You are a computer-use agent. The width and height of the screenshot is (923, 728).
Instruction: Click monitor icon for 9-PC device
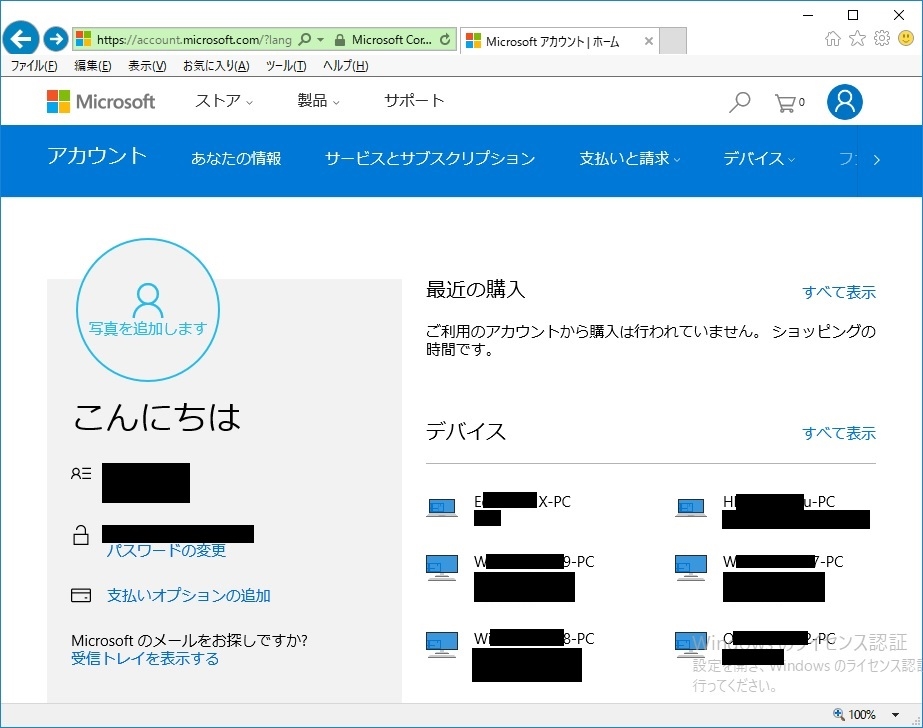tap(441, 568)
